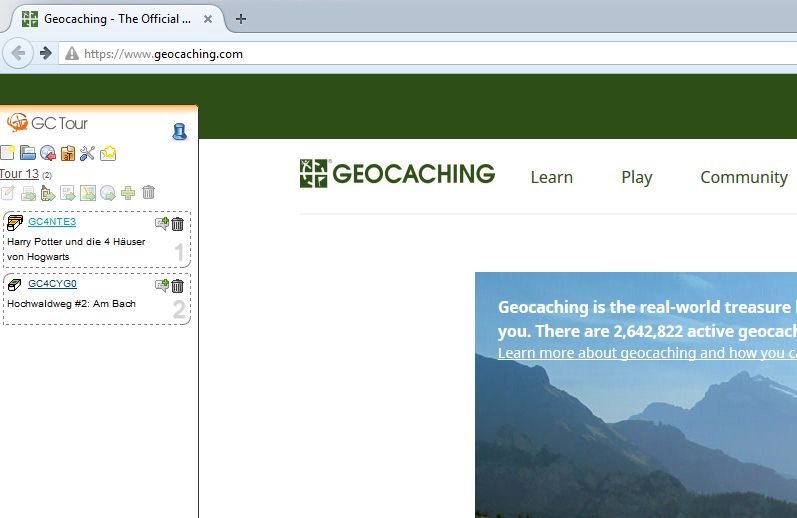Screen dimensions: 797x518
Task: Close the Geocaching browser tab
Action: (x=208, y=19)
